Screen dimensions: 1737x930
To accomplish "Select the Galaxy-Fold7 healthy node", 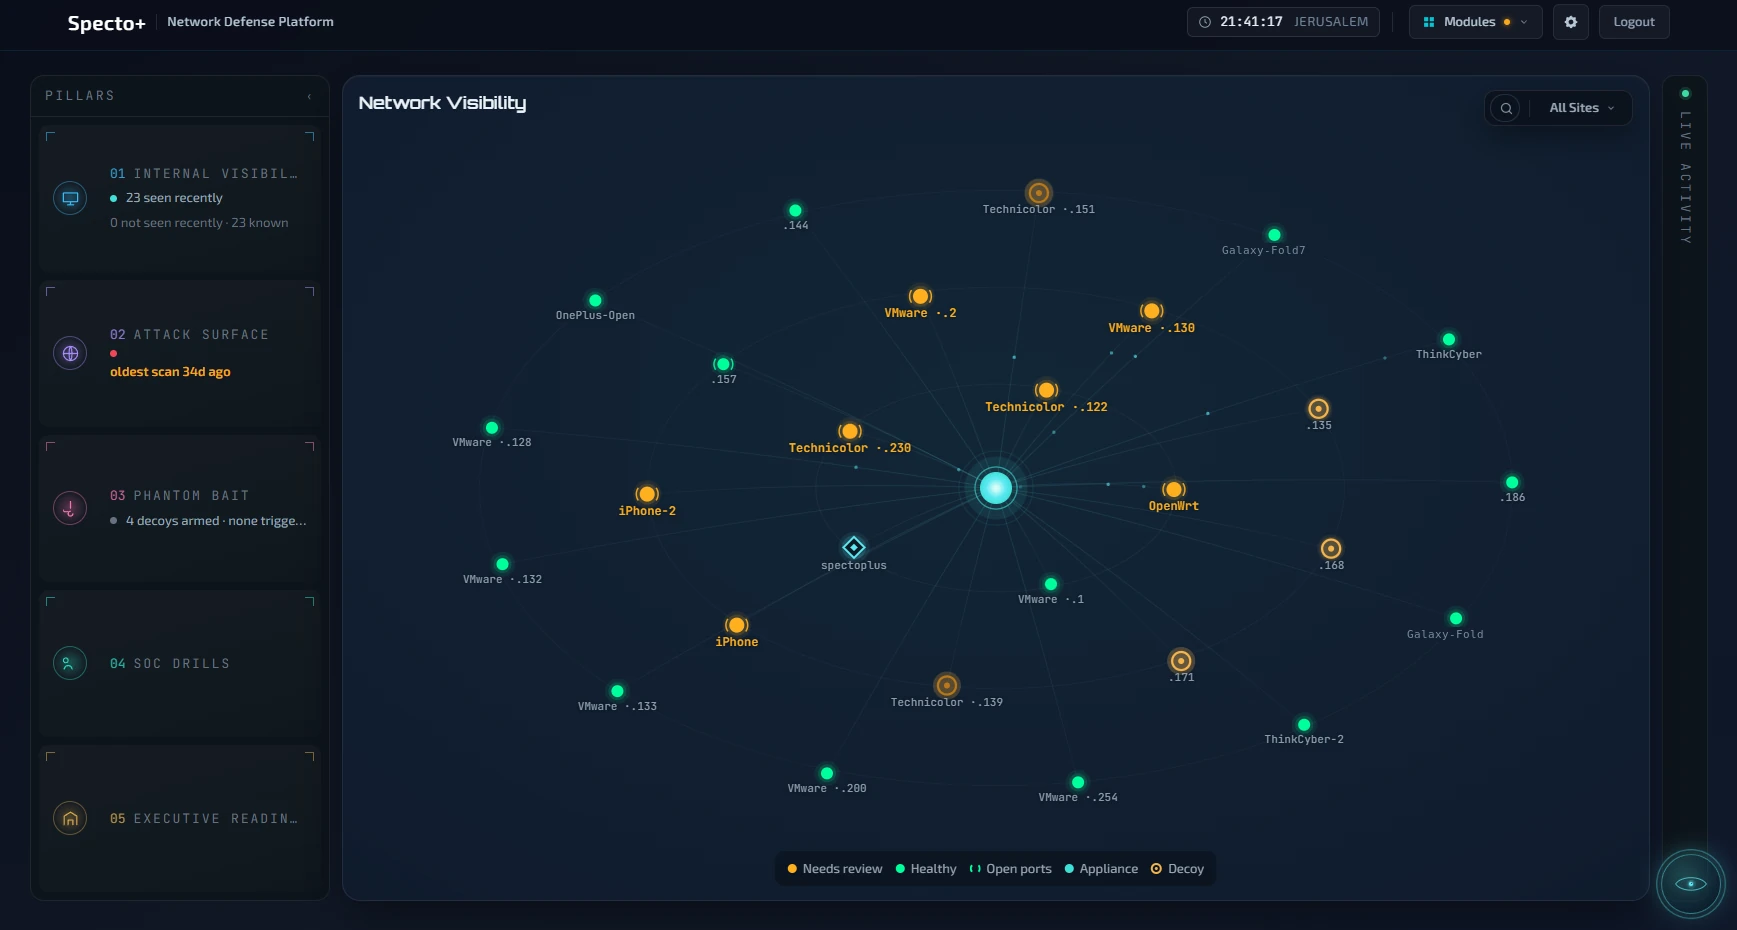I will click(x=1274, y=235).
